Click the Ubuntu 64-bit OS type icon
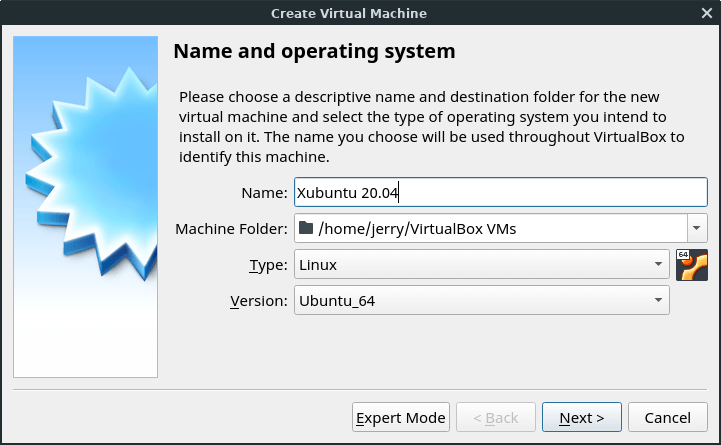 (691, 265)
